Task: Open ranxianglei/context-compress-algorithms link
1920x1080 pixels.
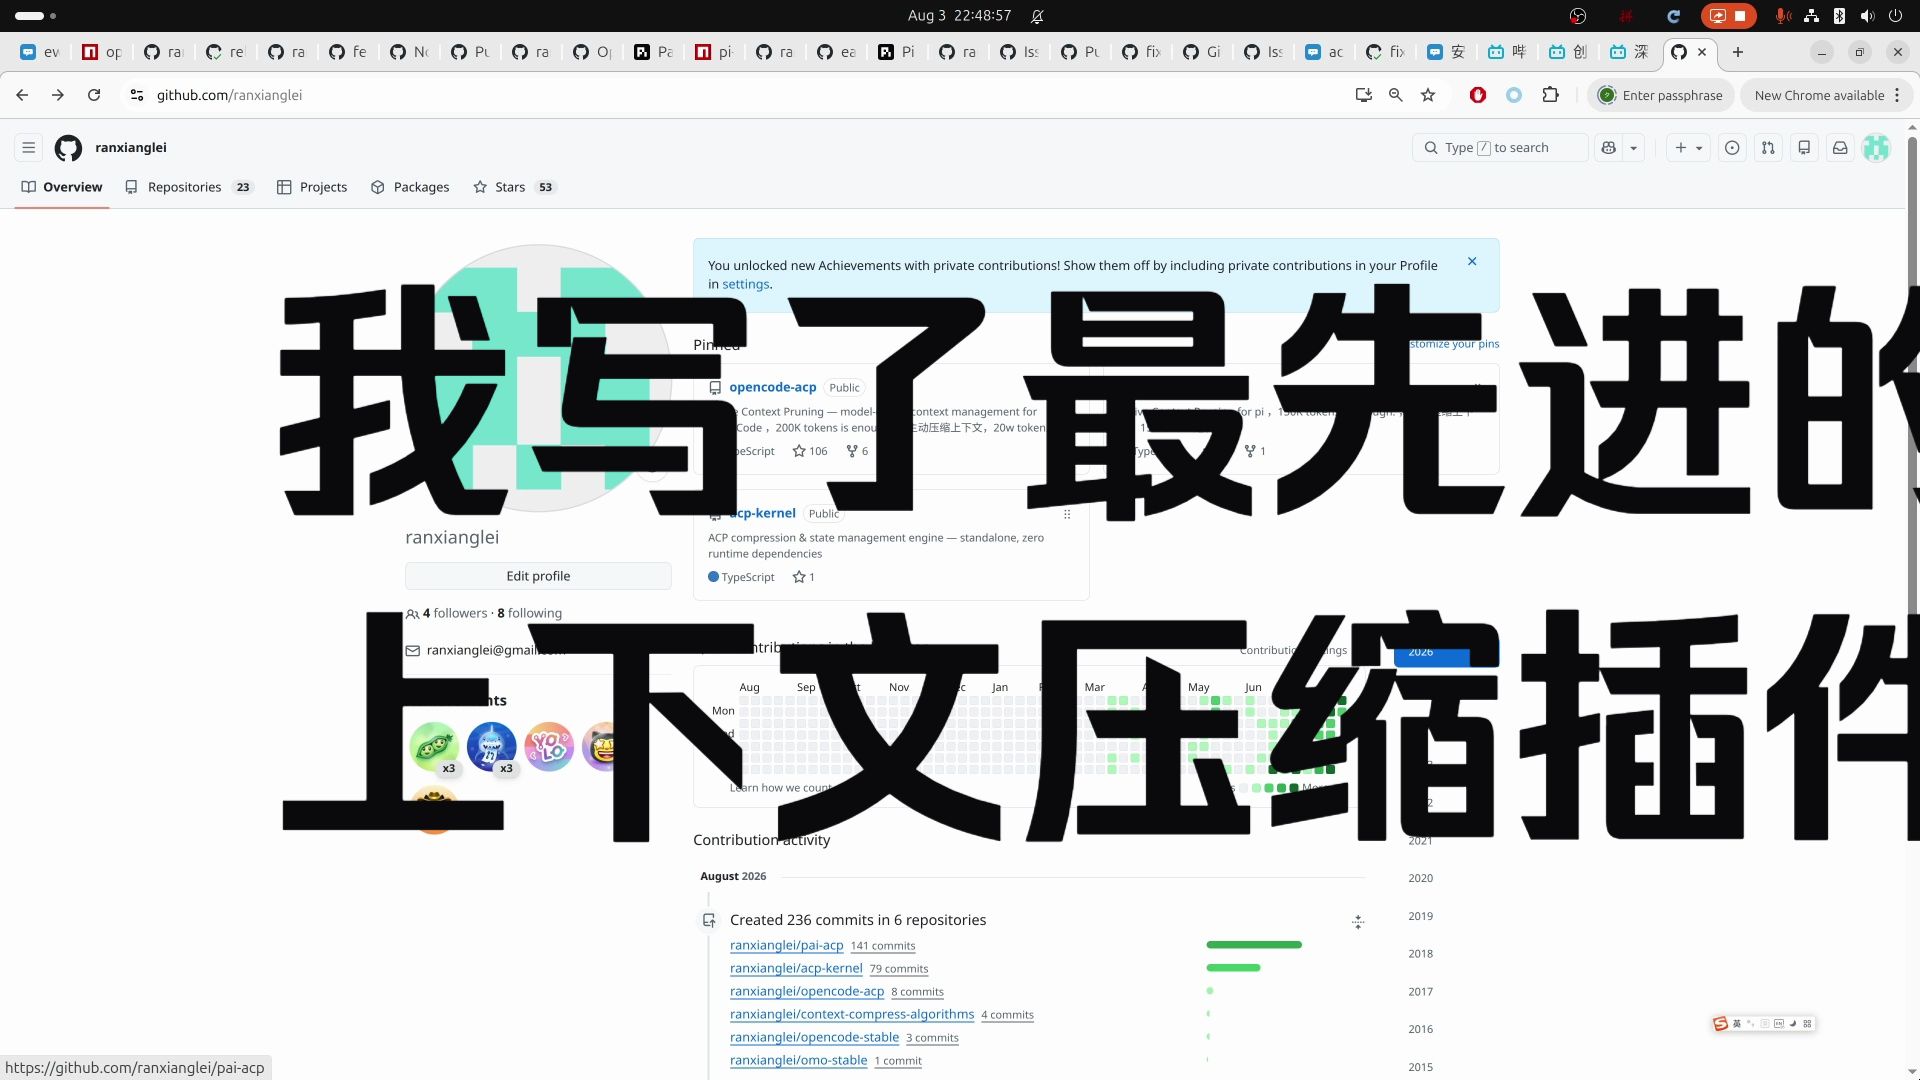Action: (x=852, y=1014)
